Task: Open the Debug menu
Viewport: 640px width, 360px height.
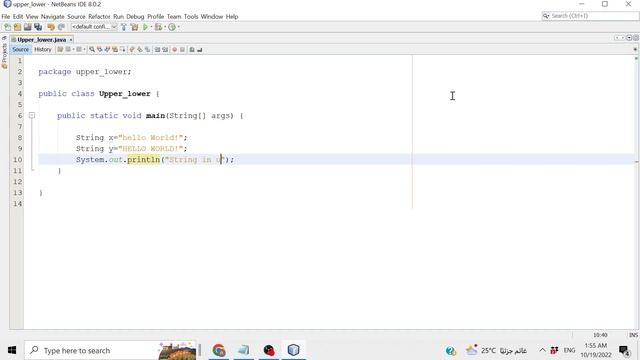Action: click(135, 17)
